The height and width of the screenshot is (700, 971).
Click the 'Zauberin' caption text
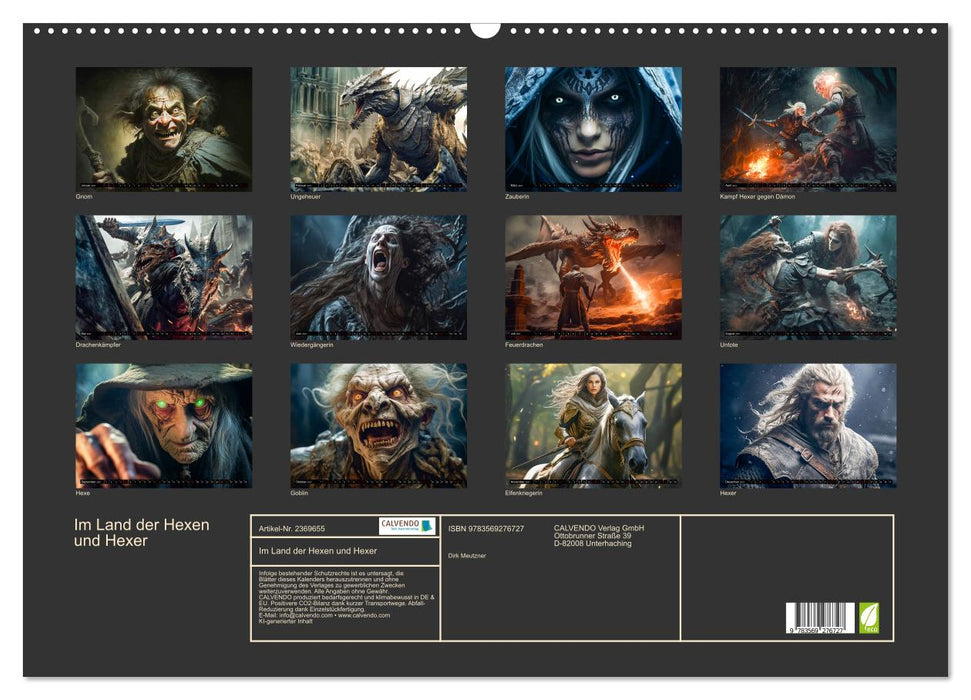click(517, 196)
